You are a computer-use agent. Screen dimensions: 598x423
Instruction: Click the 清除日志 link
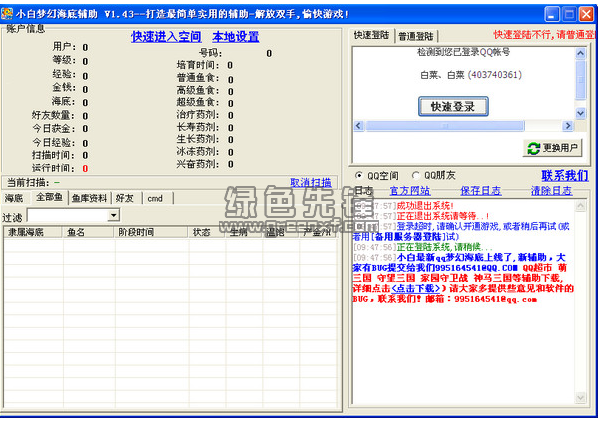click(551, 191)
